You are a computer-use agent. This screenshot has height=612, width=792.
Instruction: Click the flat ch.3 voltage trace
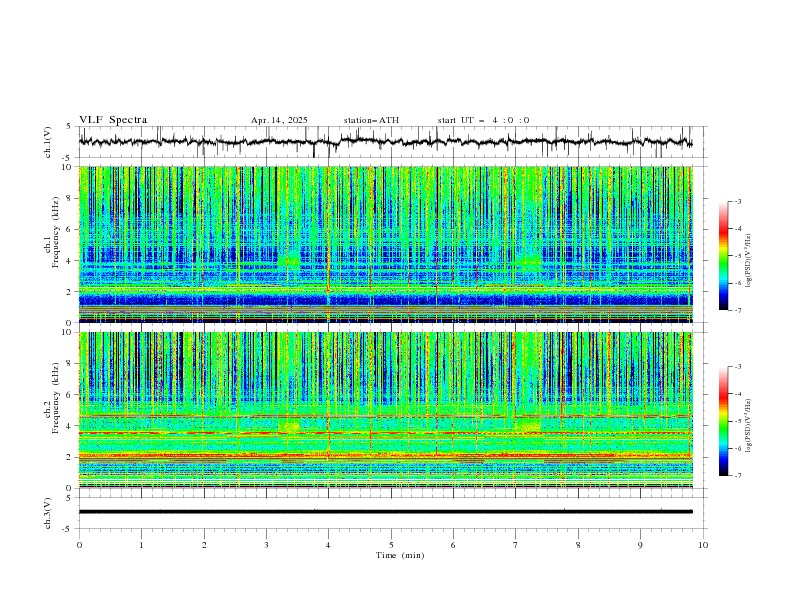click(385, 512)
